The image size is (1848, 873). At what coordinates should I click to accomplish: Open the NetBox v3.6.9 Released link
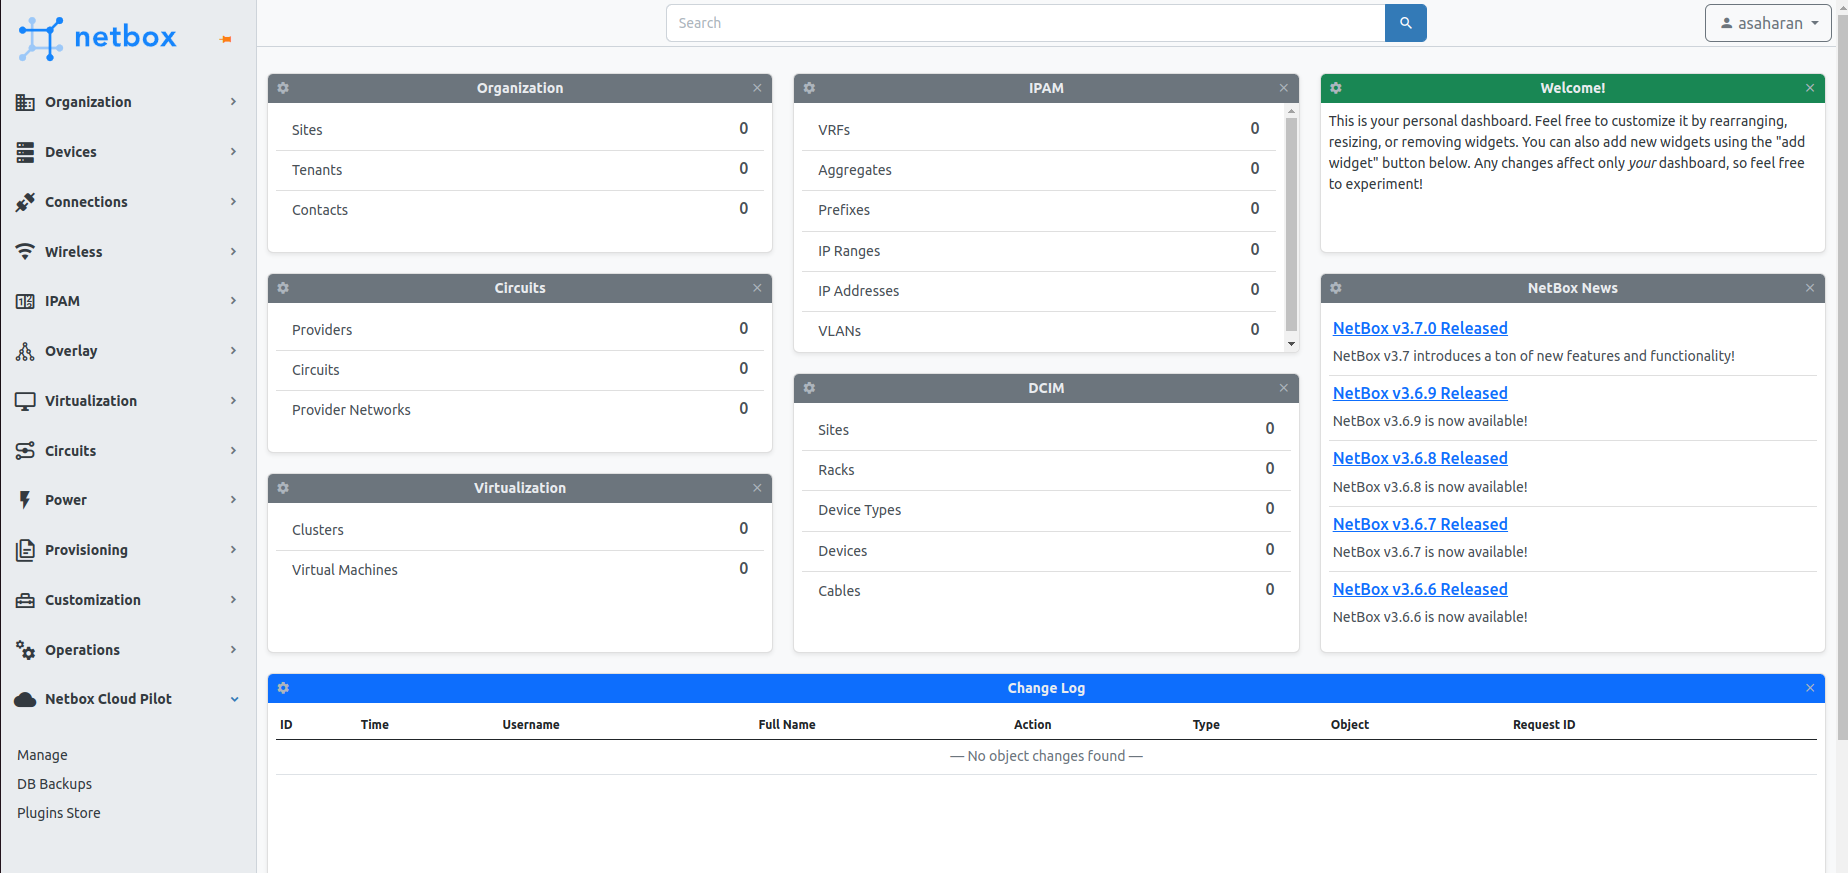click(x=1420, y=393)
